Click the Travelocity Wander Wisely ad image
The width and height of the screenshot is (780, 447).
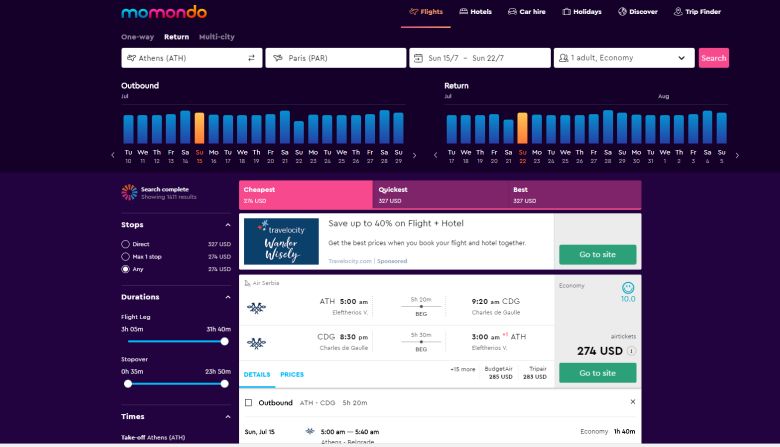point(281,241)
